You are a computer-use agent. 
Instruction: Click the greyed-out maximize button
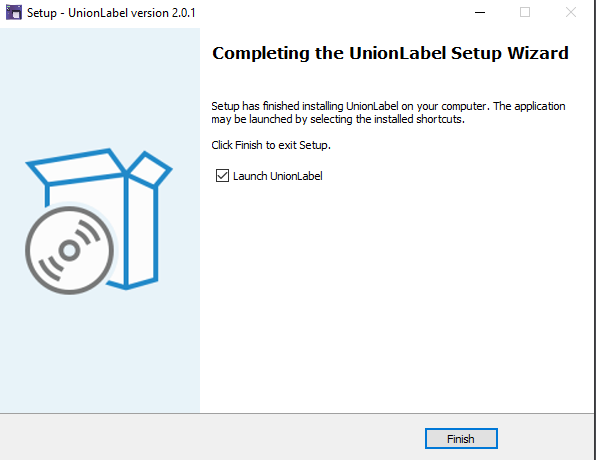click(525, 12)
